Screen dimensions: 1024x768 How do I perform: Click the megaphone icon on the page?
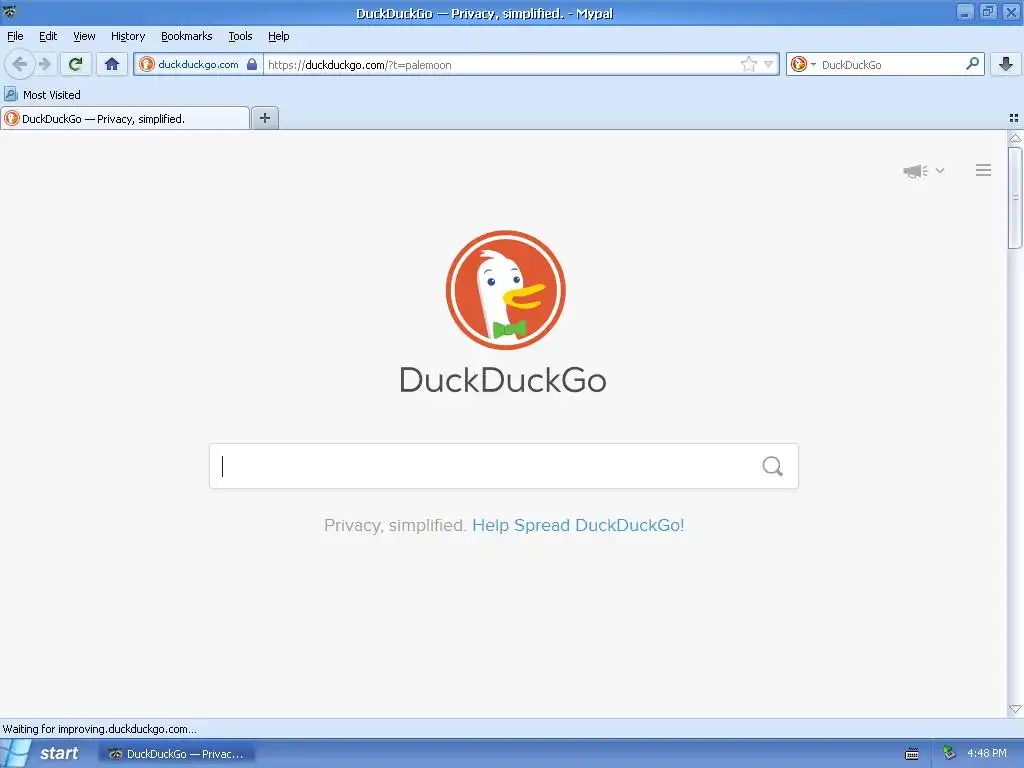click(x=915, y=171)
